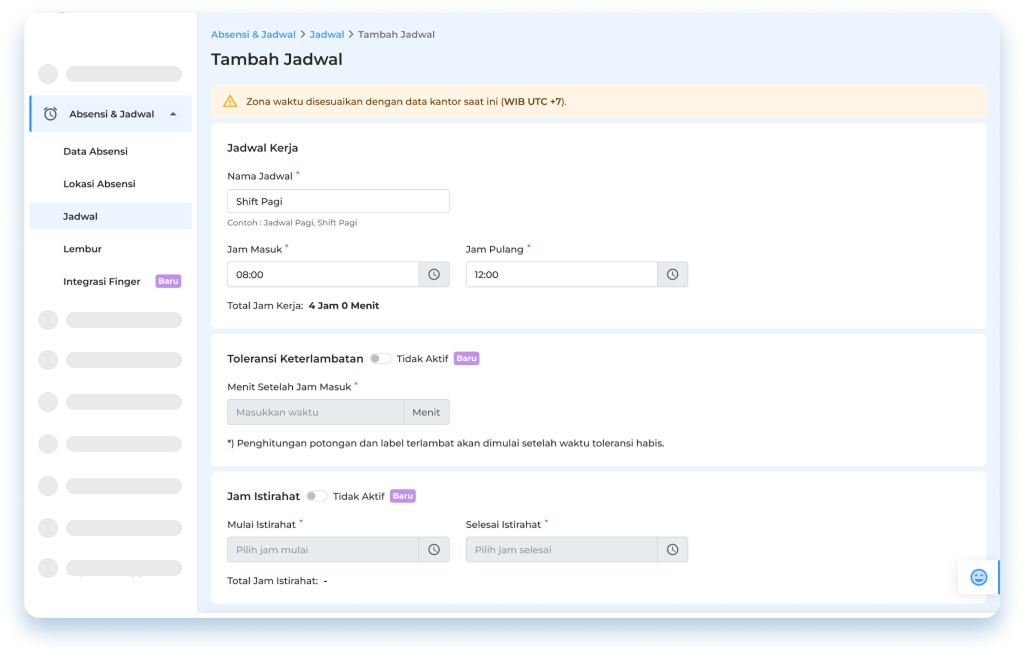Click the clock icon for Selesai Istirahat
The width and height of the screenshot is (1024, 654).
click(x=673, y=549)
